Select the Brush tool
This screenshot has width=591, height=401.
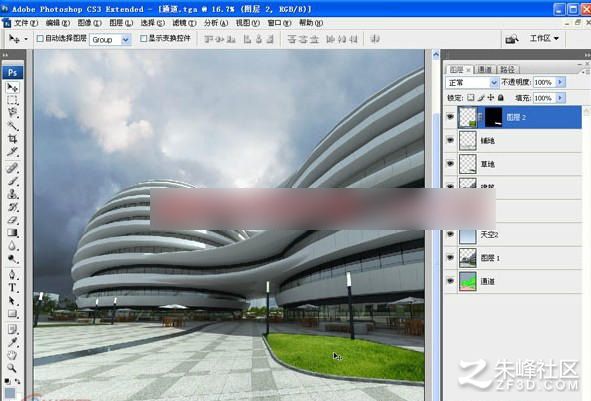[12, 181]
